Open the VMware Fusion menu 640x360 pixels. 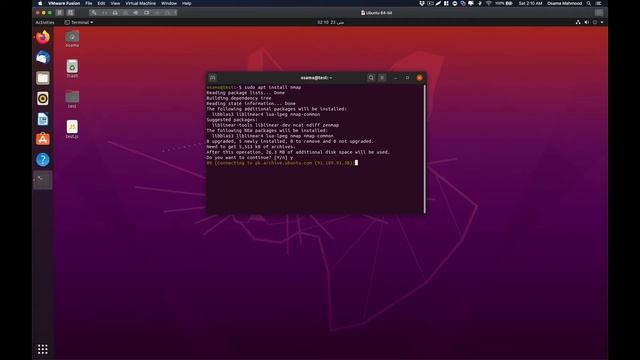point(64,3)
